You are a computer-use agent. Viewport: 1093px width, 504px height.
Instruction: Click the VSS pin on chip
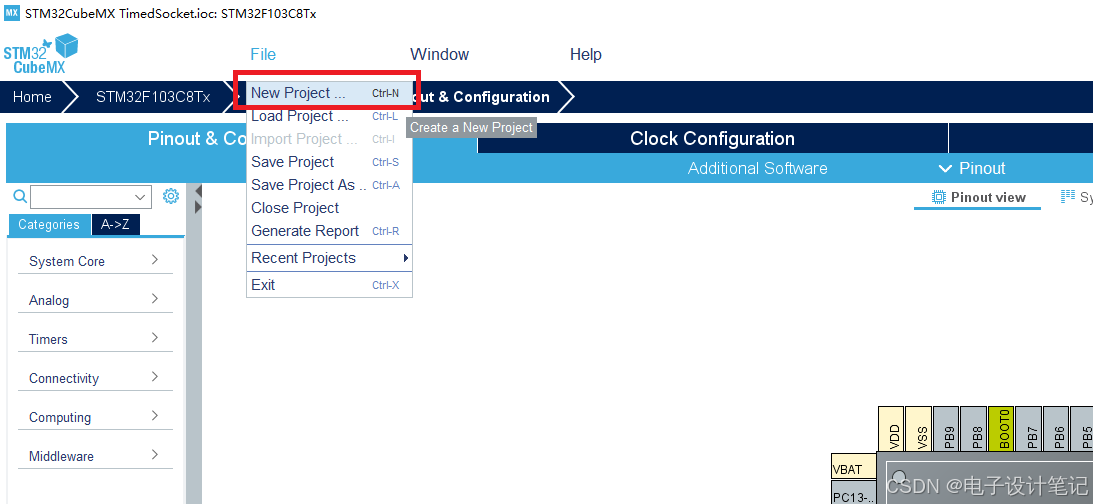click(919, 429)
